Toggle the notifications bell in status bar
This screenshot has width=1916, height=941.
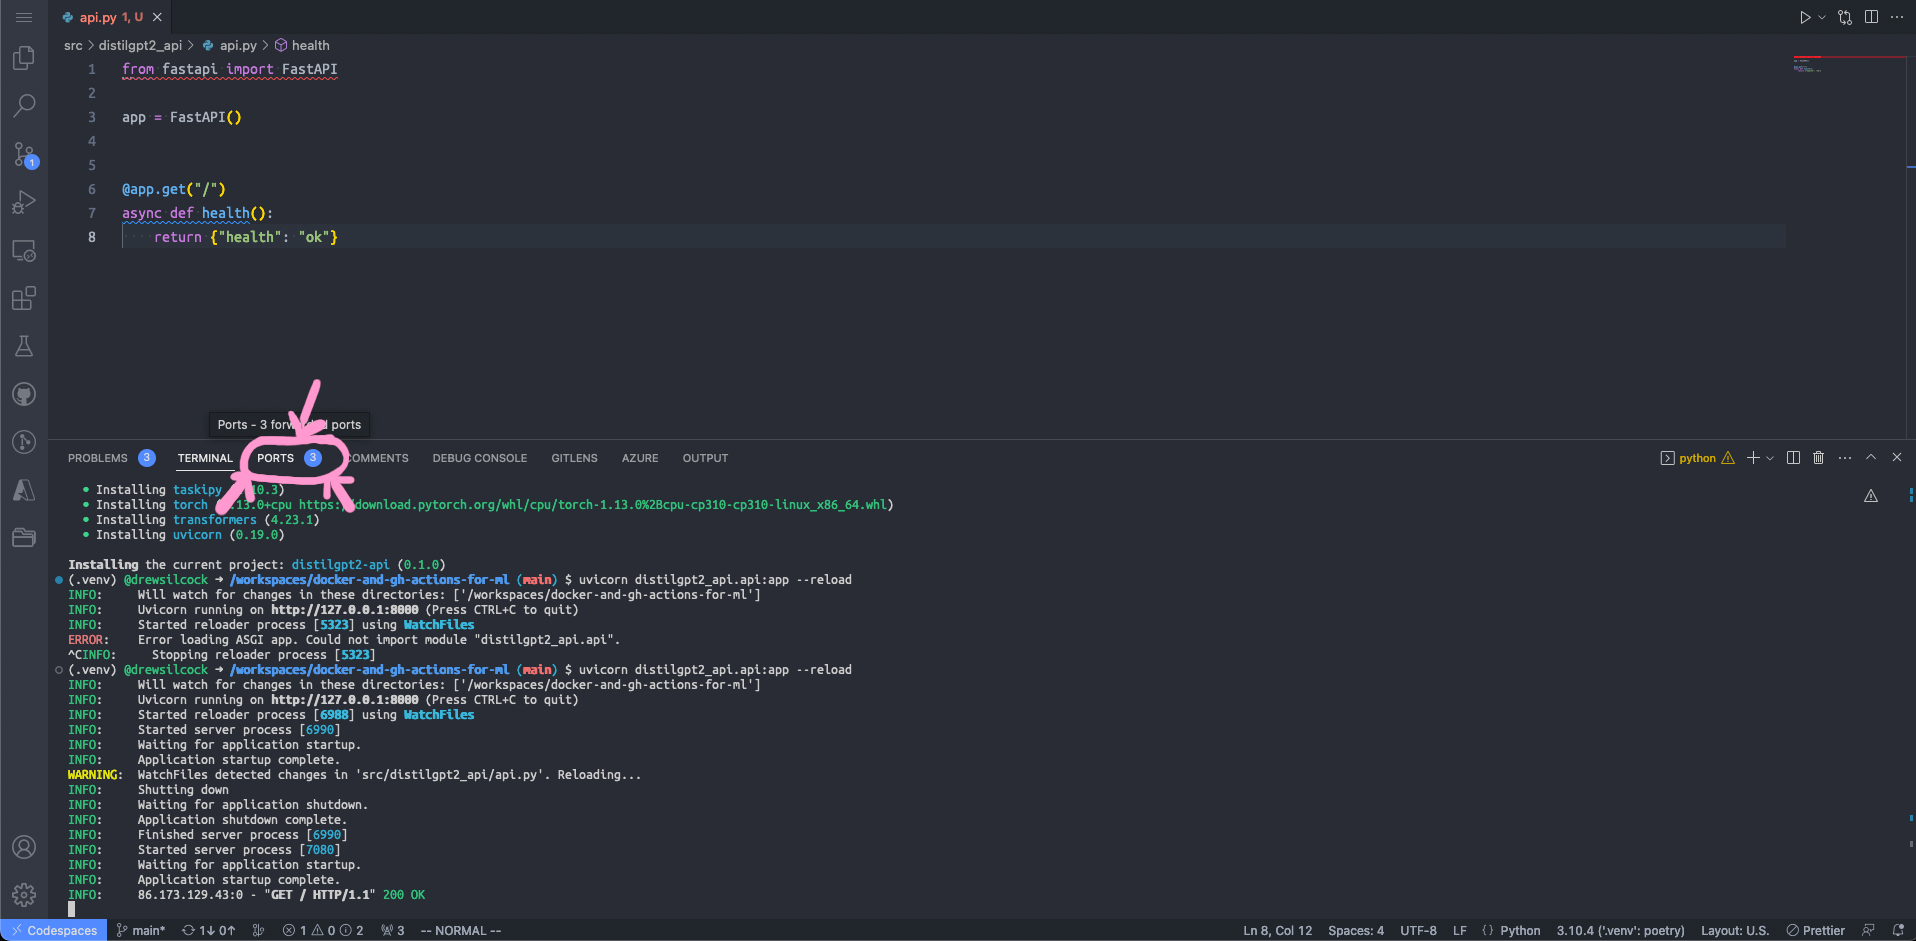(1899, 930)
